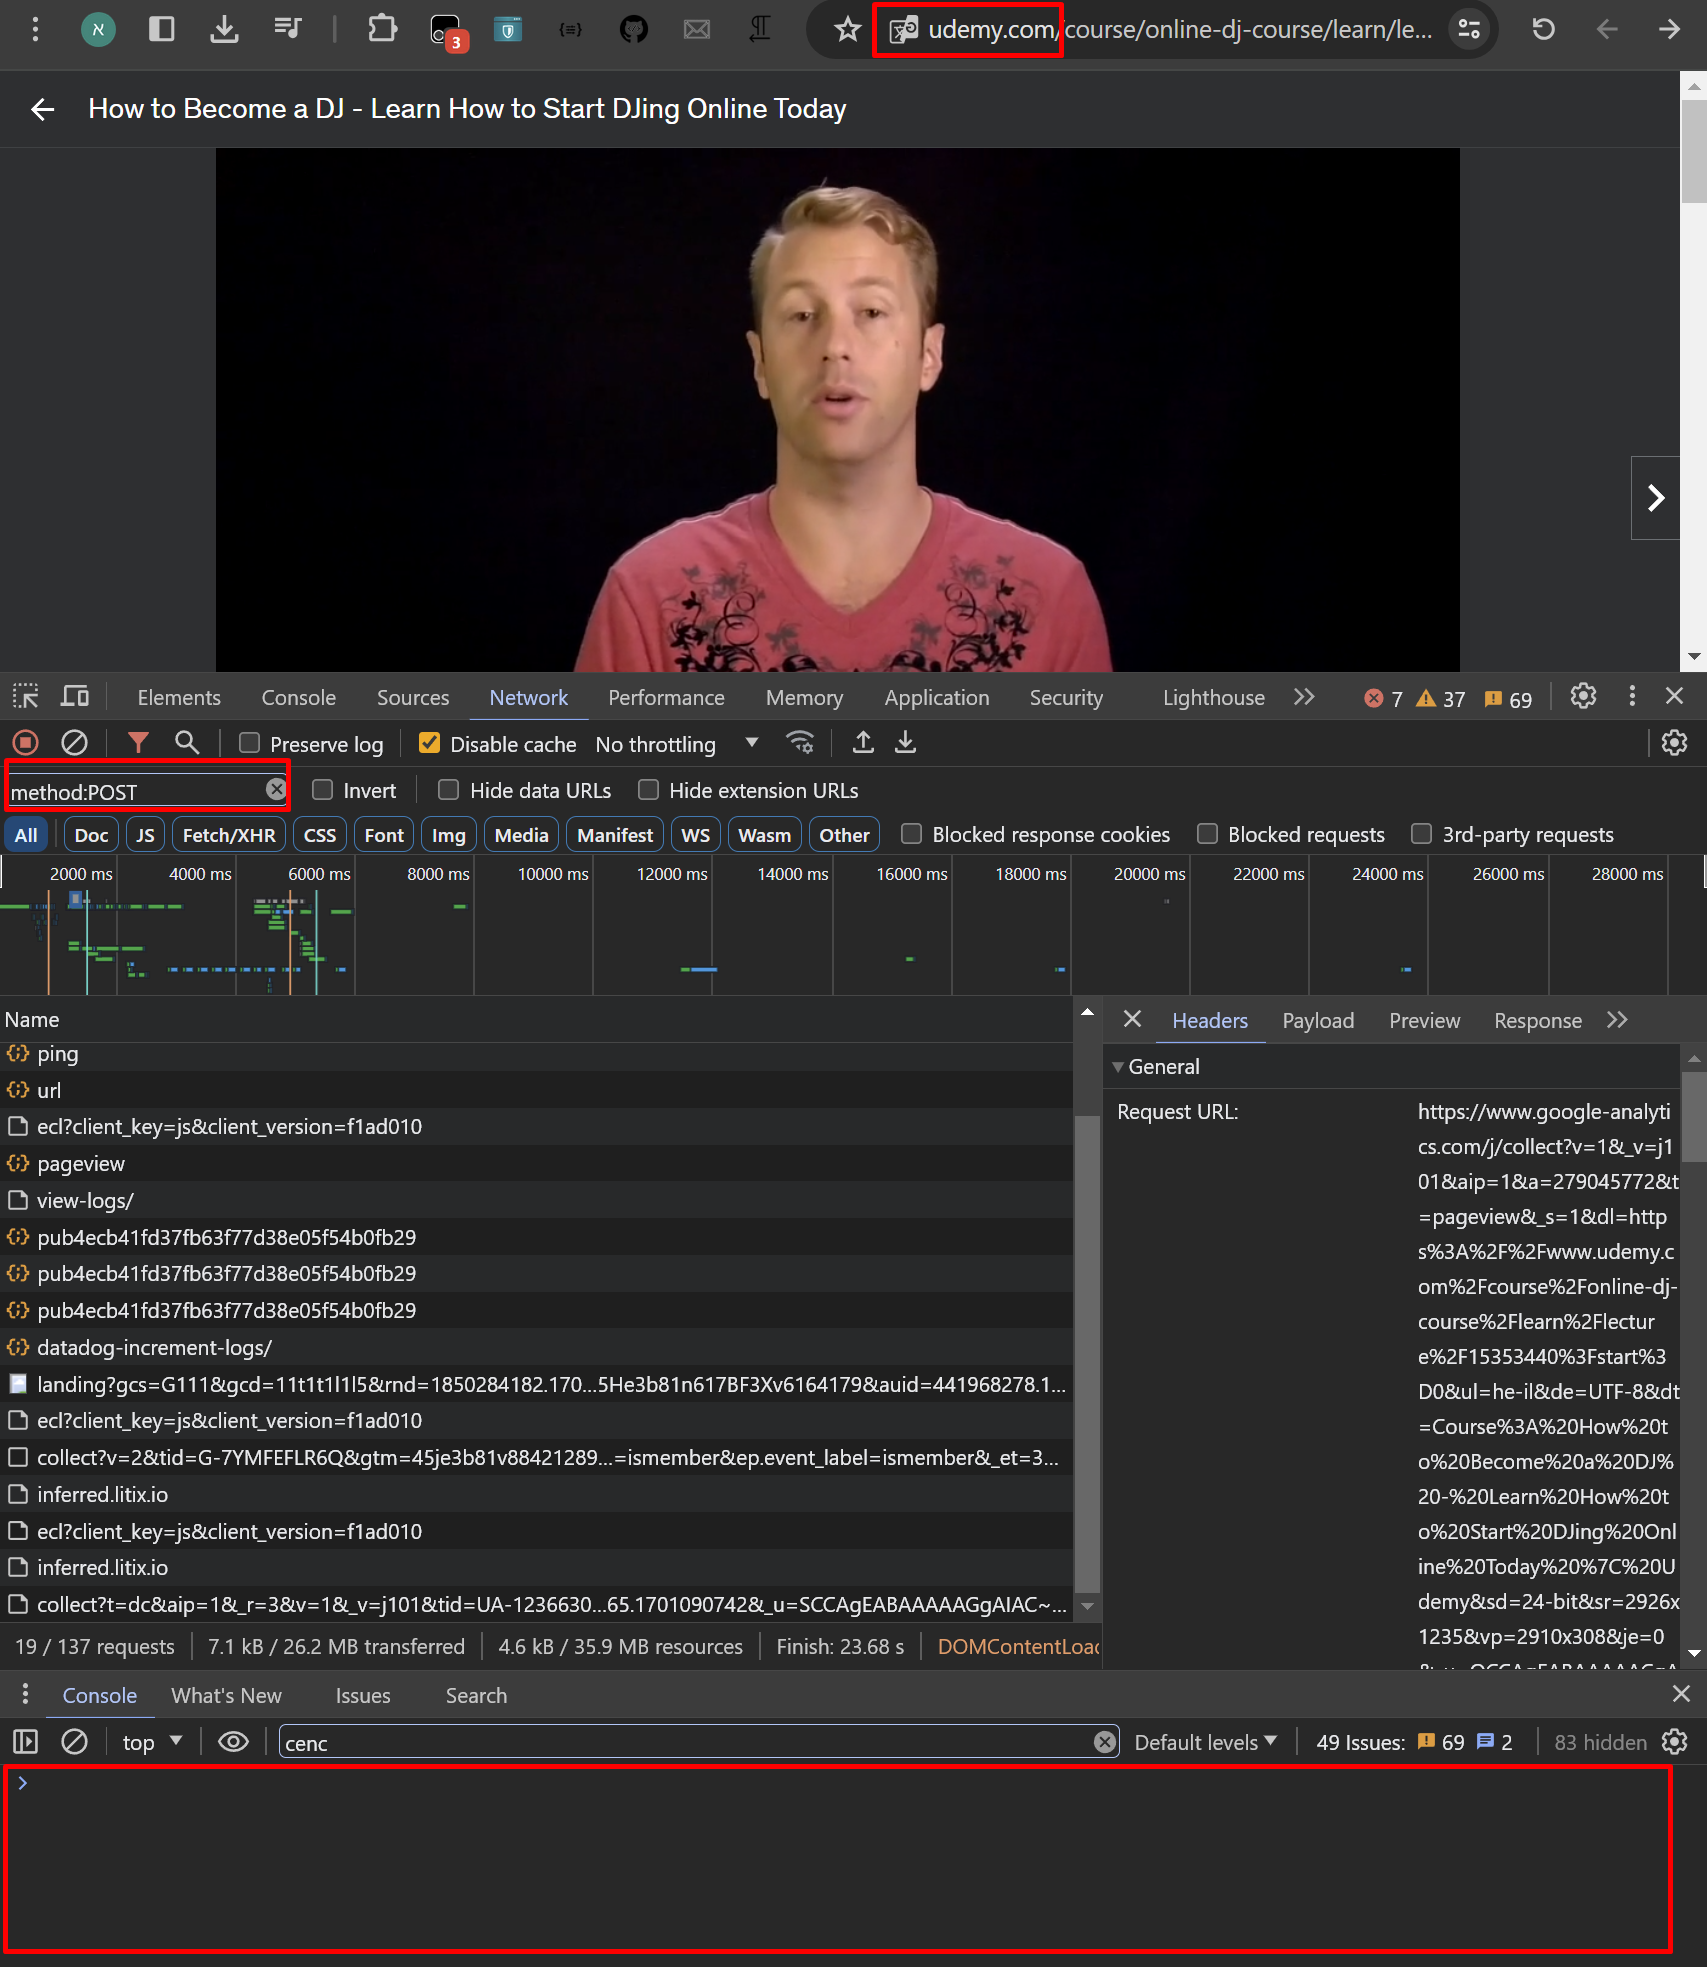The image size is (1707, 1967).
Task: Check the Hide data URLs option
Action: 449,791
